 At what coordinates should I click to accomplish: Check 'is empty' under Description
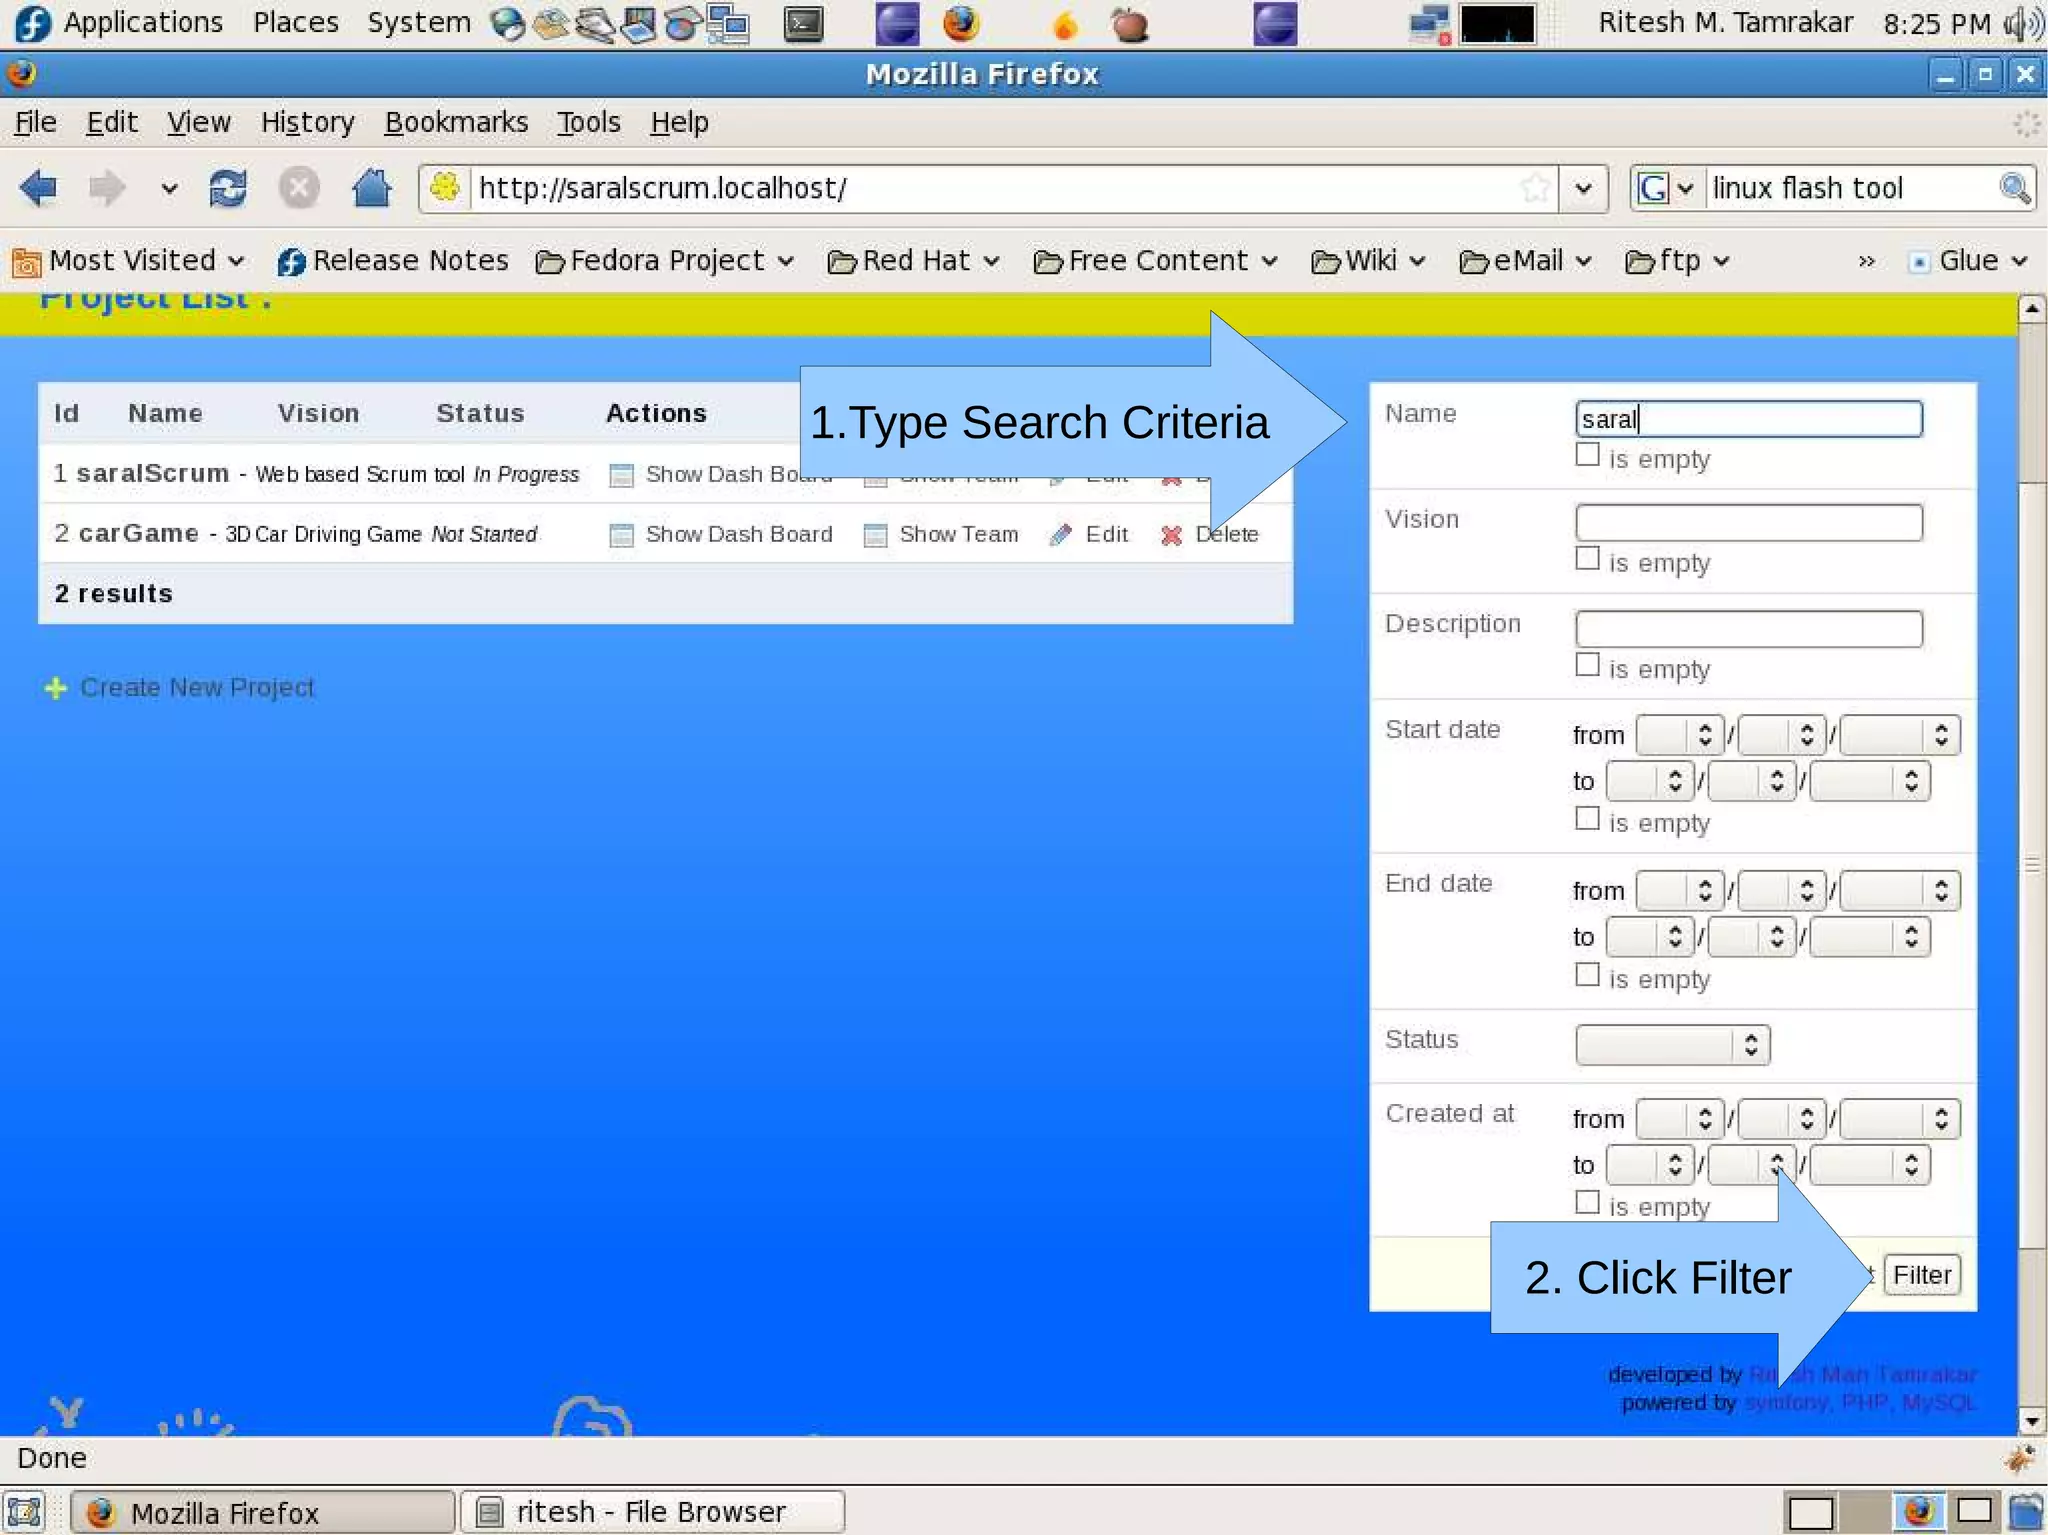coord(1587,665)
